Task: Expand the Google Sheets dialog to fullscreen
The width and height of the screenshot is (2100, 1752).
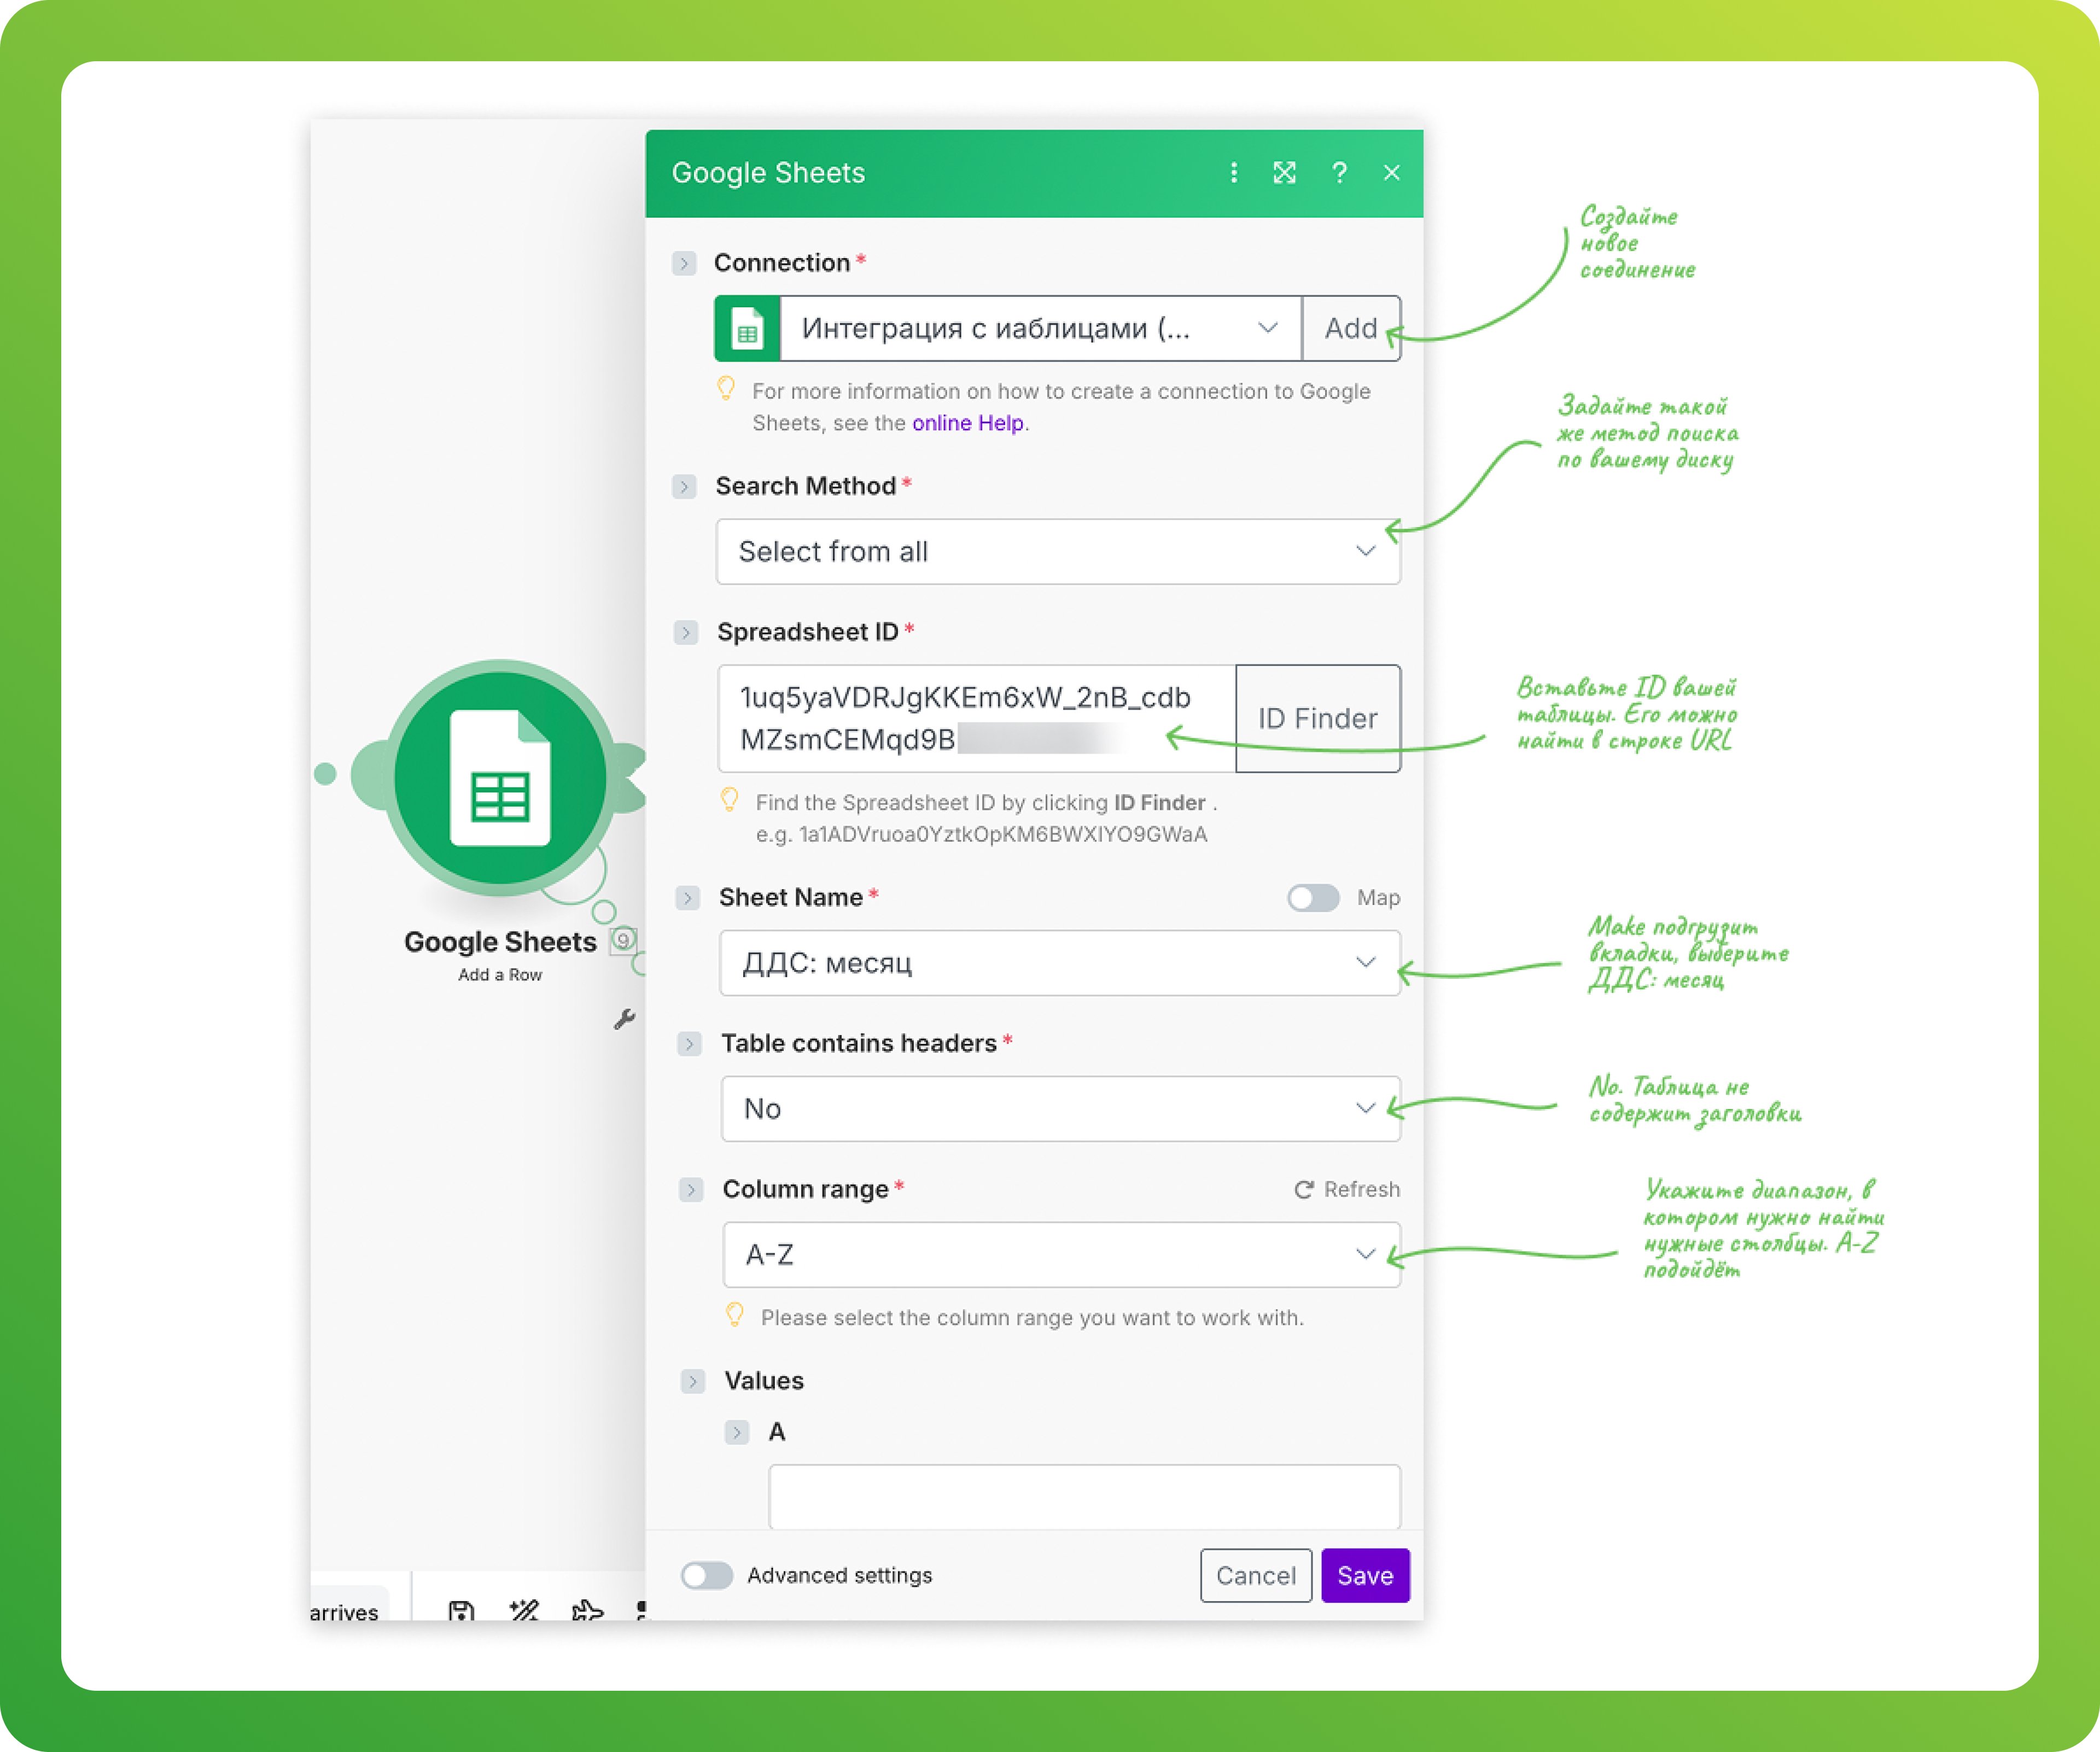Action: 1284,173
